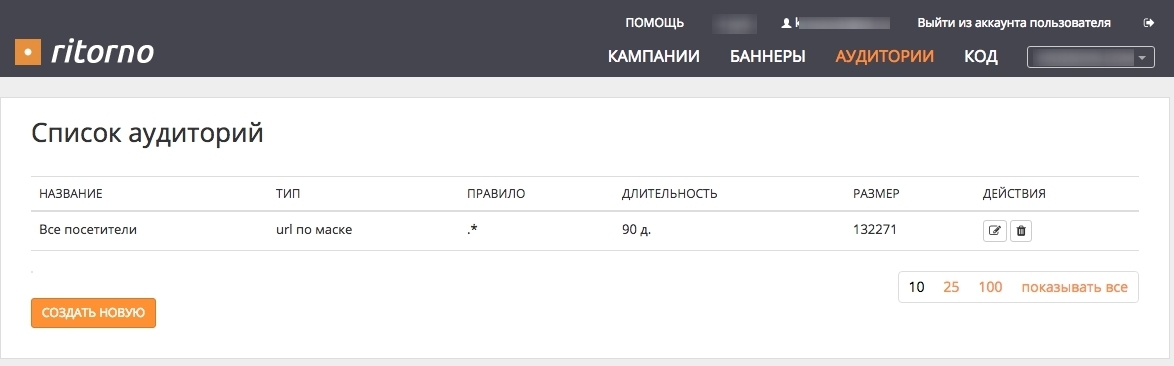Open the account selector dropdown
Viewport: 1174px width, 366px height.
click(x=1091, y=57)
